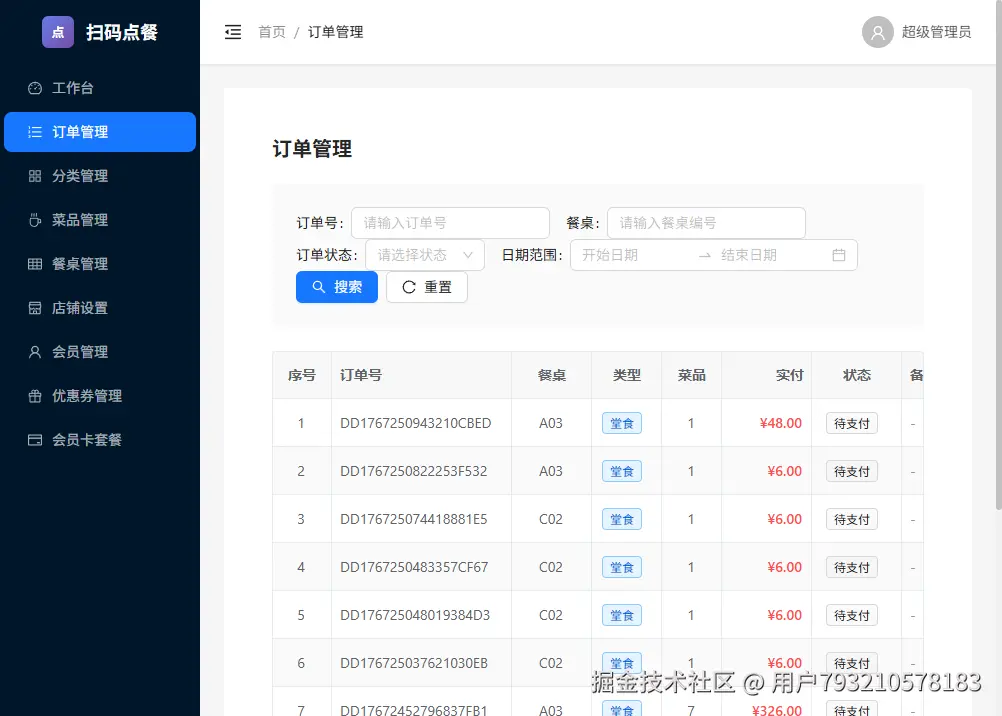Select the 会员管理 member management icon
Image resolution: width=1002 pixels, height=716 pixels.
[x=34, y=352]
